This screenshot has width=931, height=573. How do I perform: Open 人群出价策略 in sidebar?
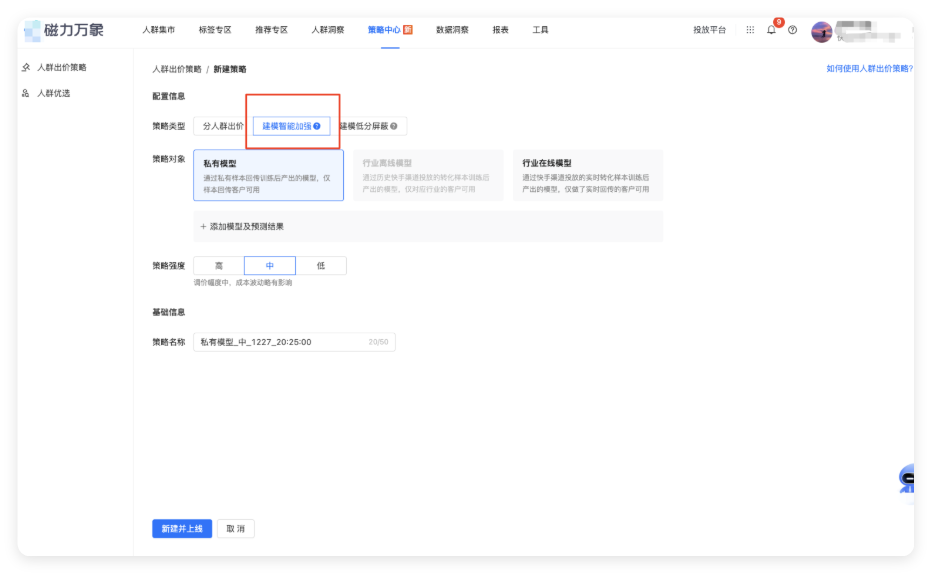[x=62, y=67]
